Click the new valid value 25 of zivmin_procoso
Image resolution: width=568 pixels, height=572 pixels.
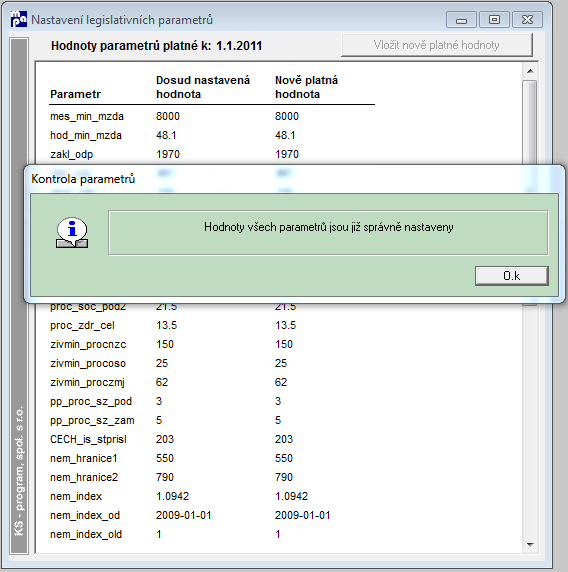[x=281, y=363]
